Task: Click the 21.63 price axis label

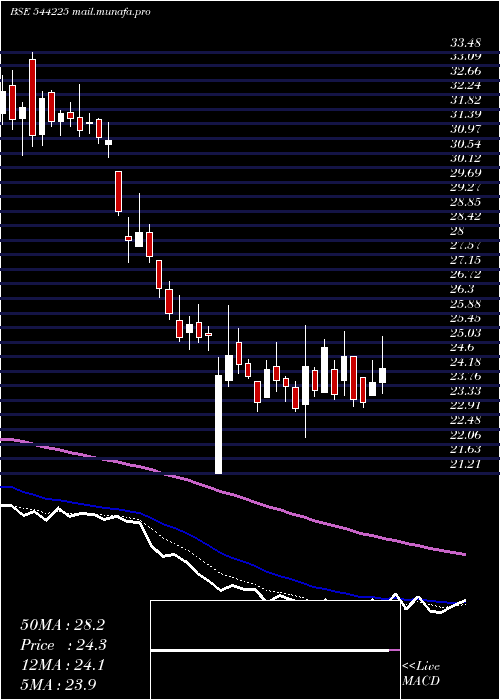Action: [466, 449]
